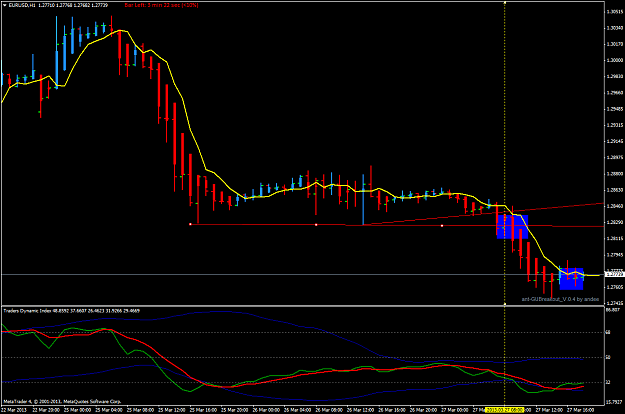Click the '26 Mar 20:00' time axis label
This screenshot has width=625, height=414.
tap(423, 410)
